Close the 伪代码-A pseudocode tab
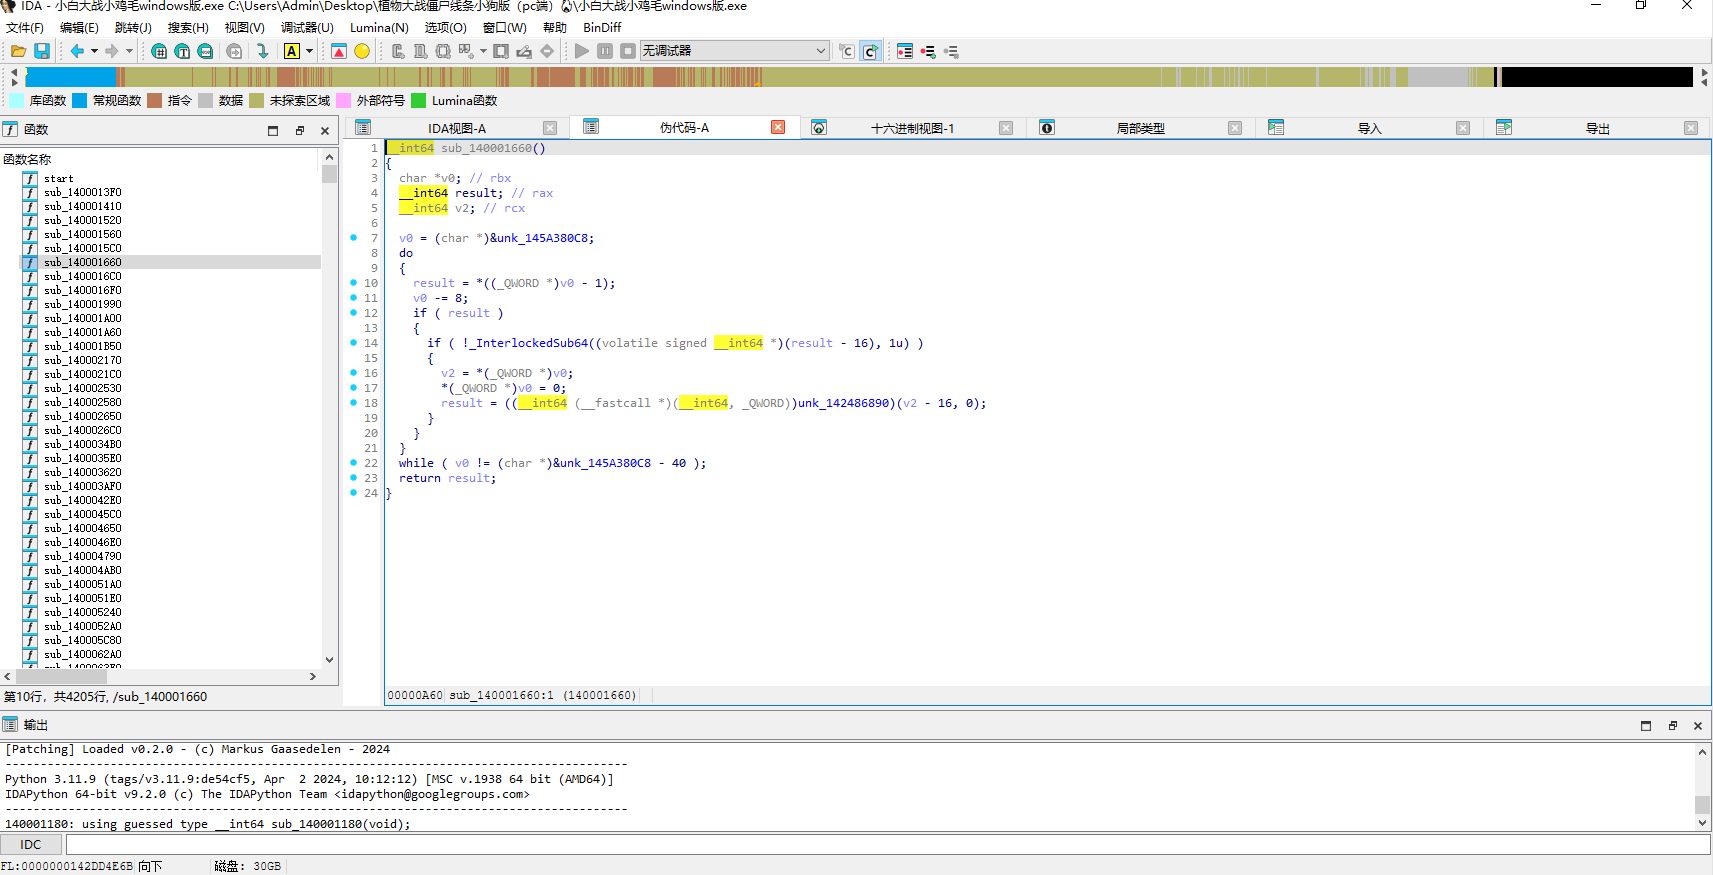 pyautogui.click(x=778, y=127)
